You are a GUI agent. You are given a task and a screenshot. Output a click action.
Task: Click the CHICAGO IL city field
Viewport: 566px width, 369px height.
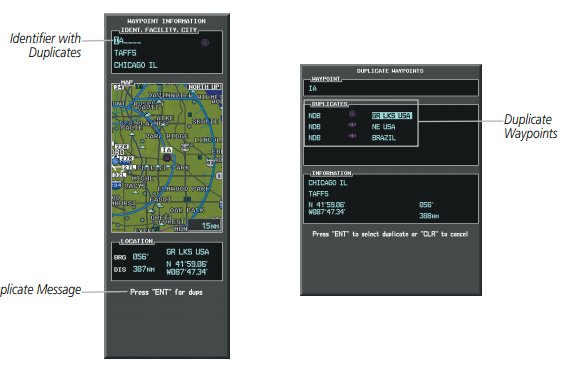point(135,65)
